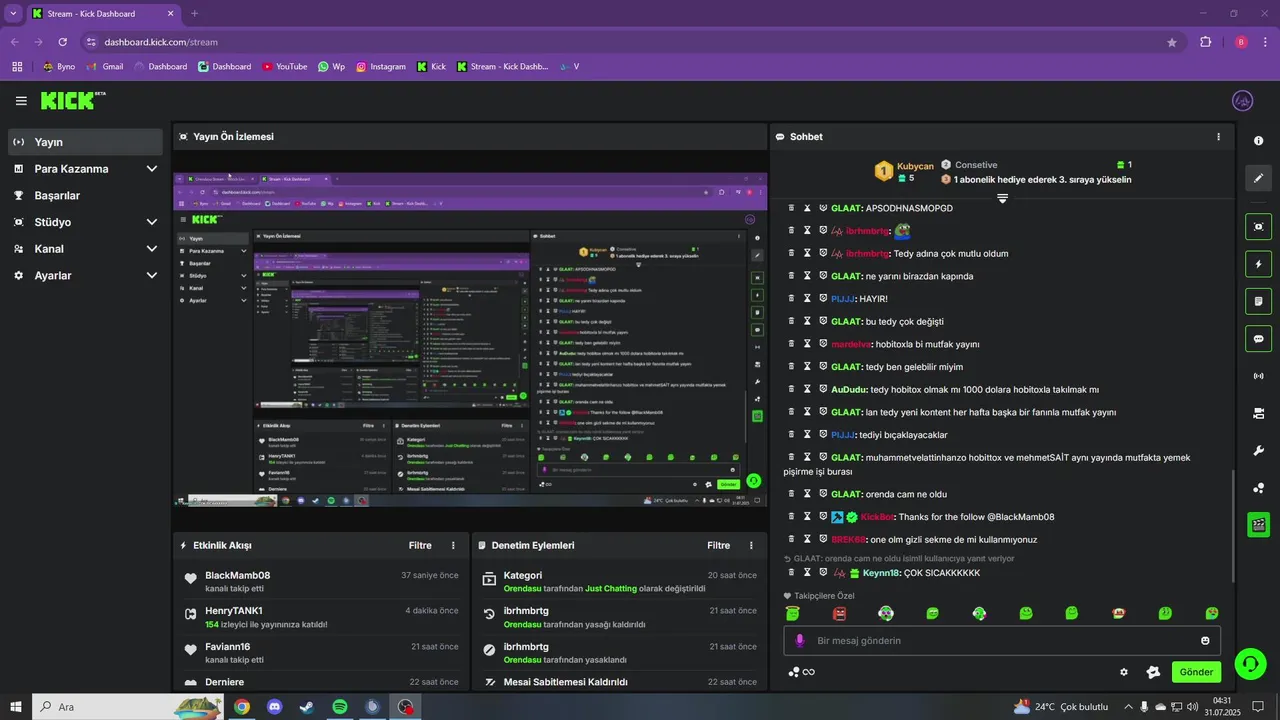Focus the 'Bir mesaj gönderin' chat input

click(1001, 641)
